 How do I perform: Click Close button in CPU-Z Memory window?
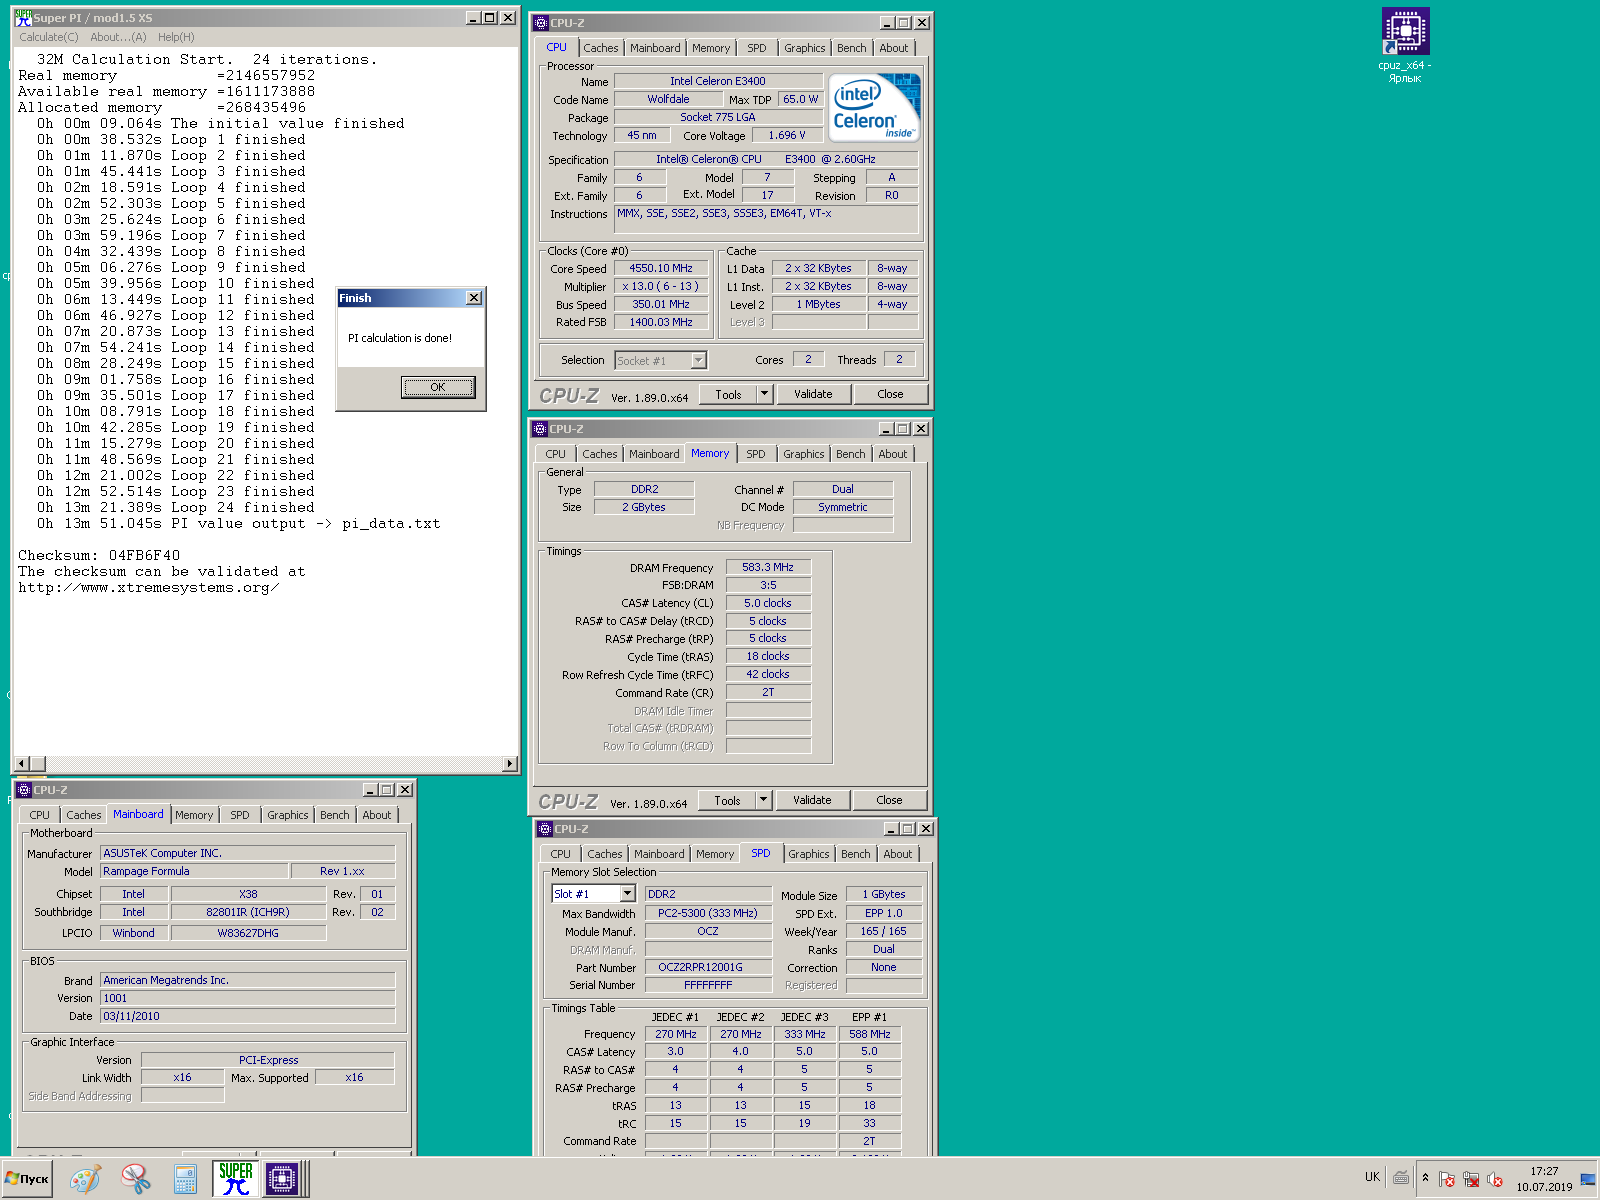coord(889,800)
